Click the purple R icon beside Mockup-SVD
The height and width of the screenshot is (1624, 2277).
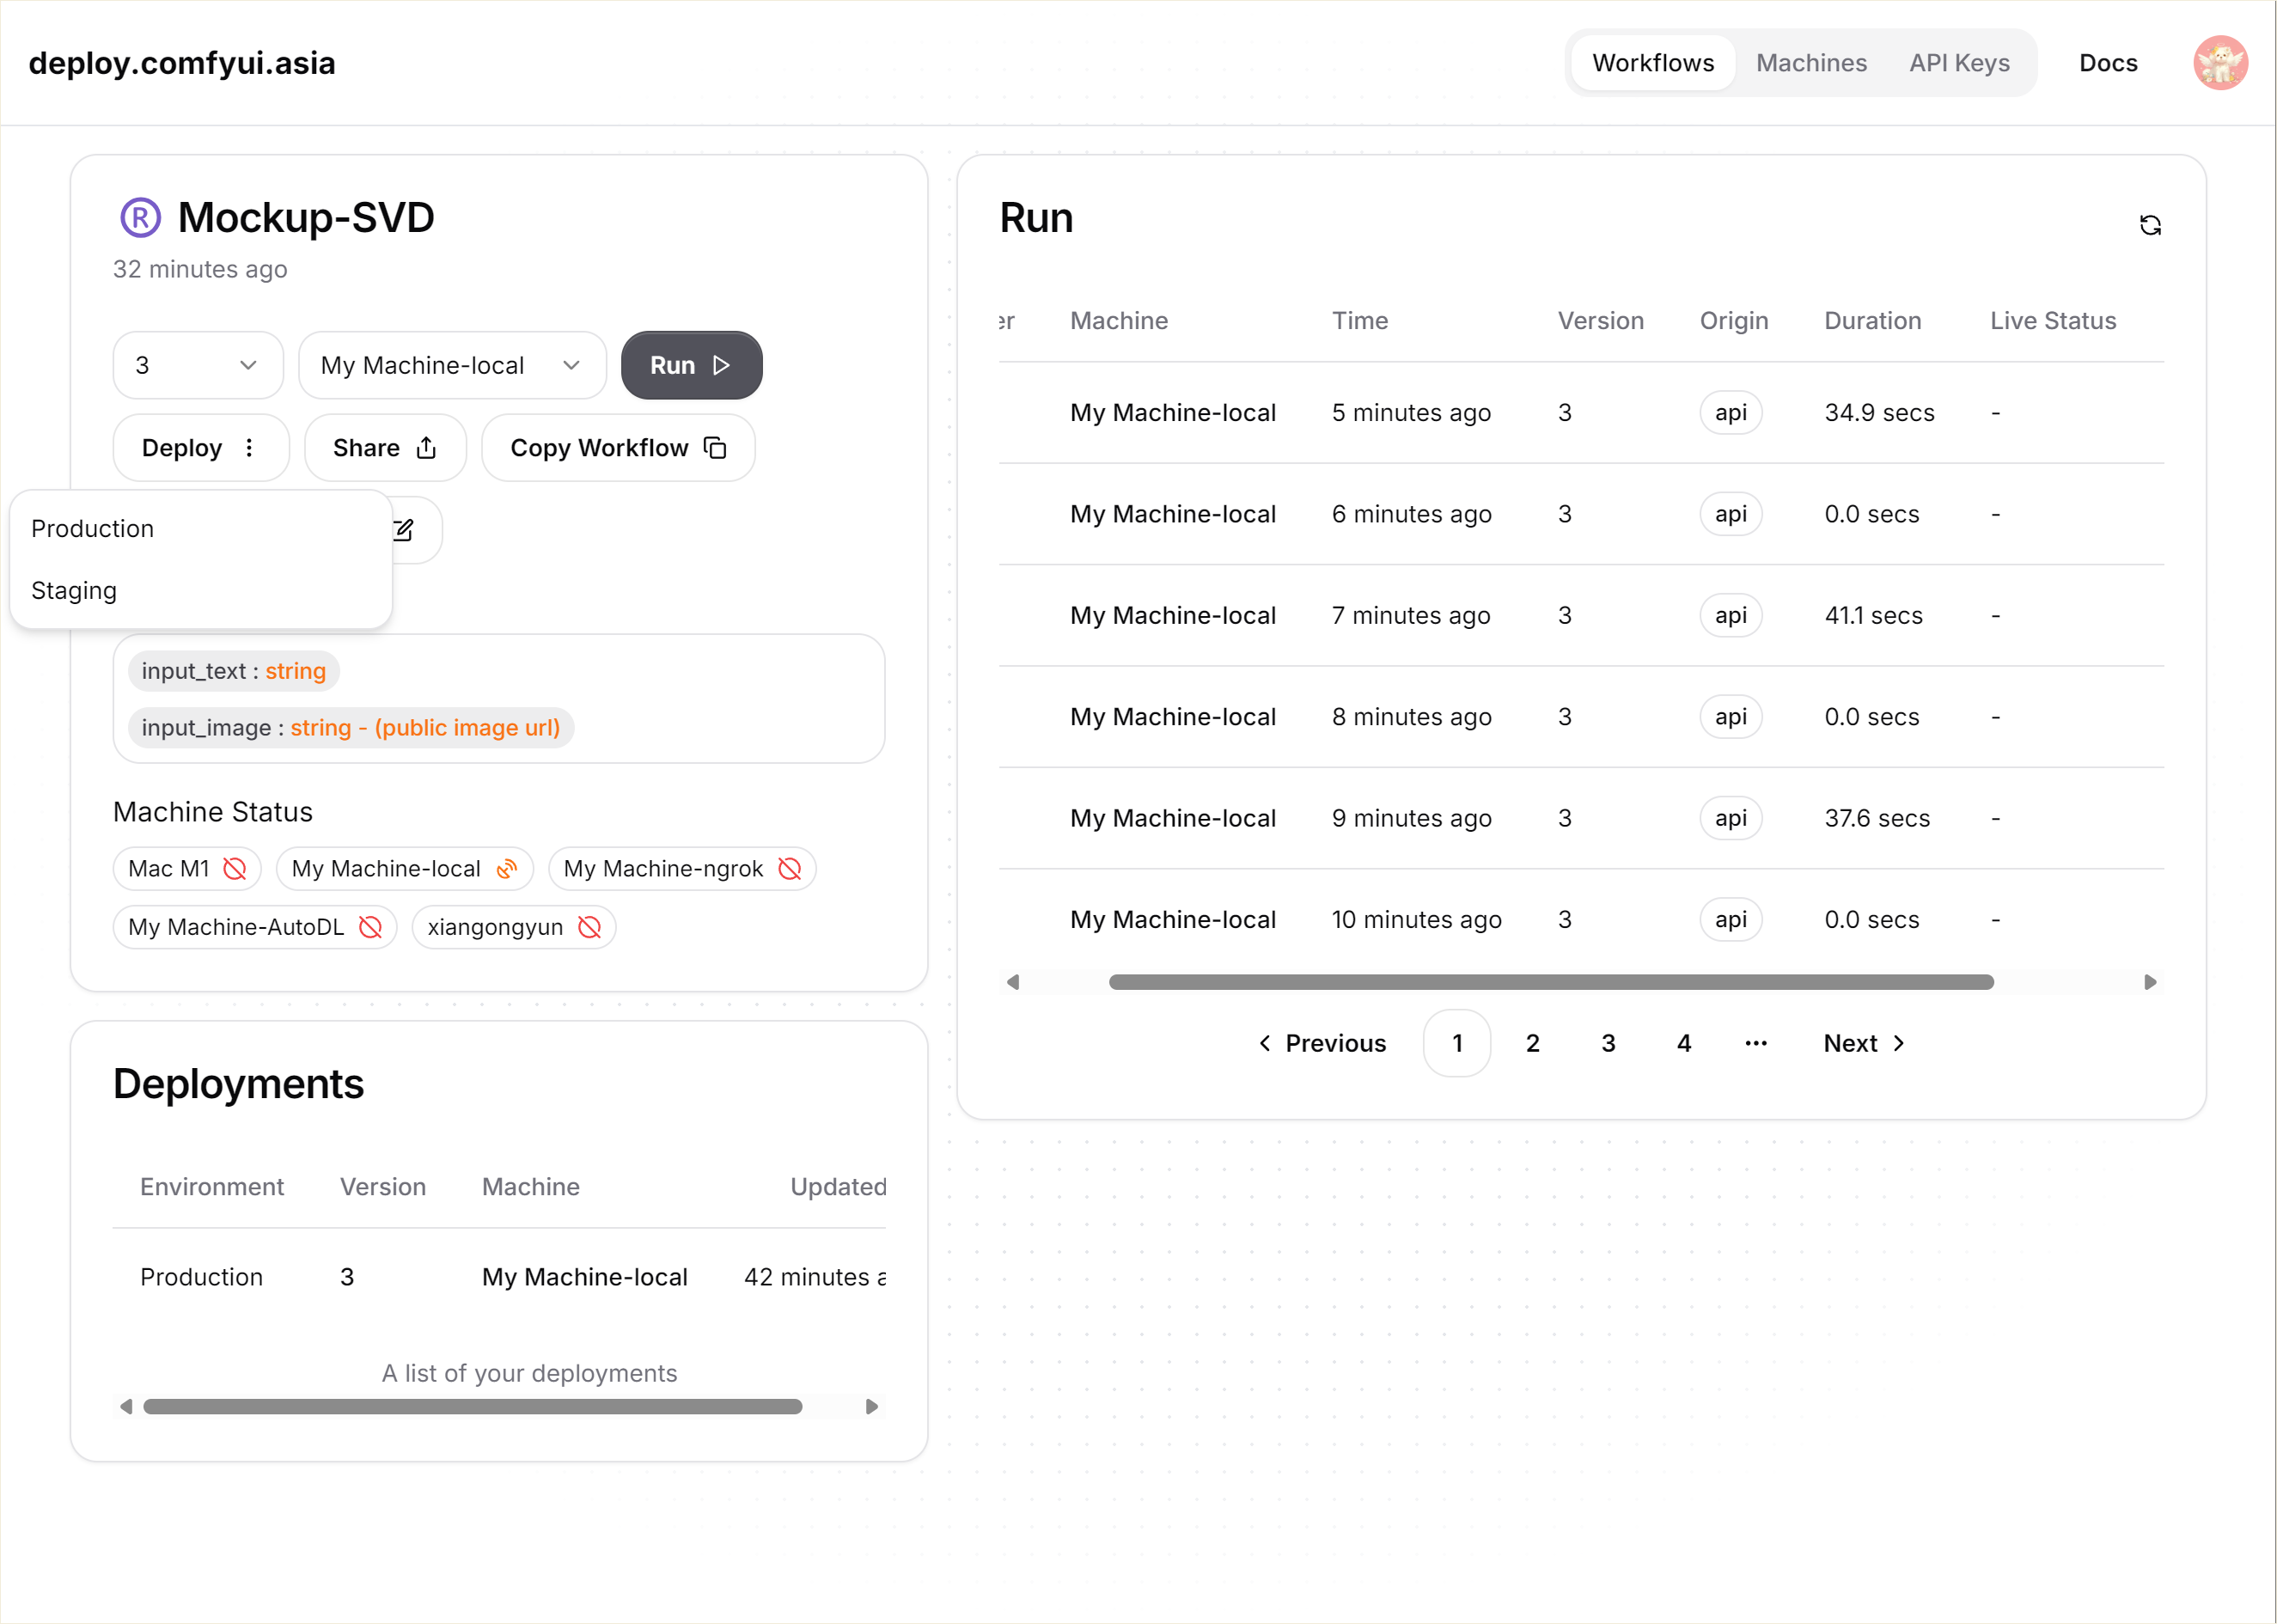(x=140, y=218)
